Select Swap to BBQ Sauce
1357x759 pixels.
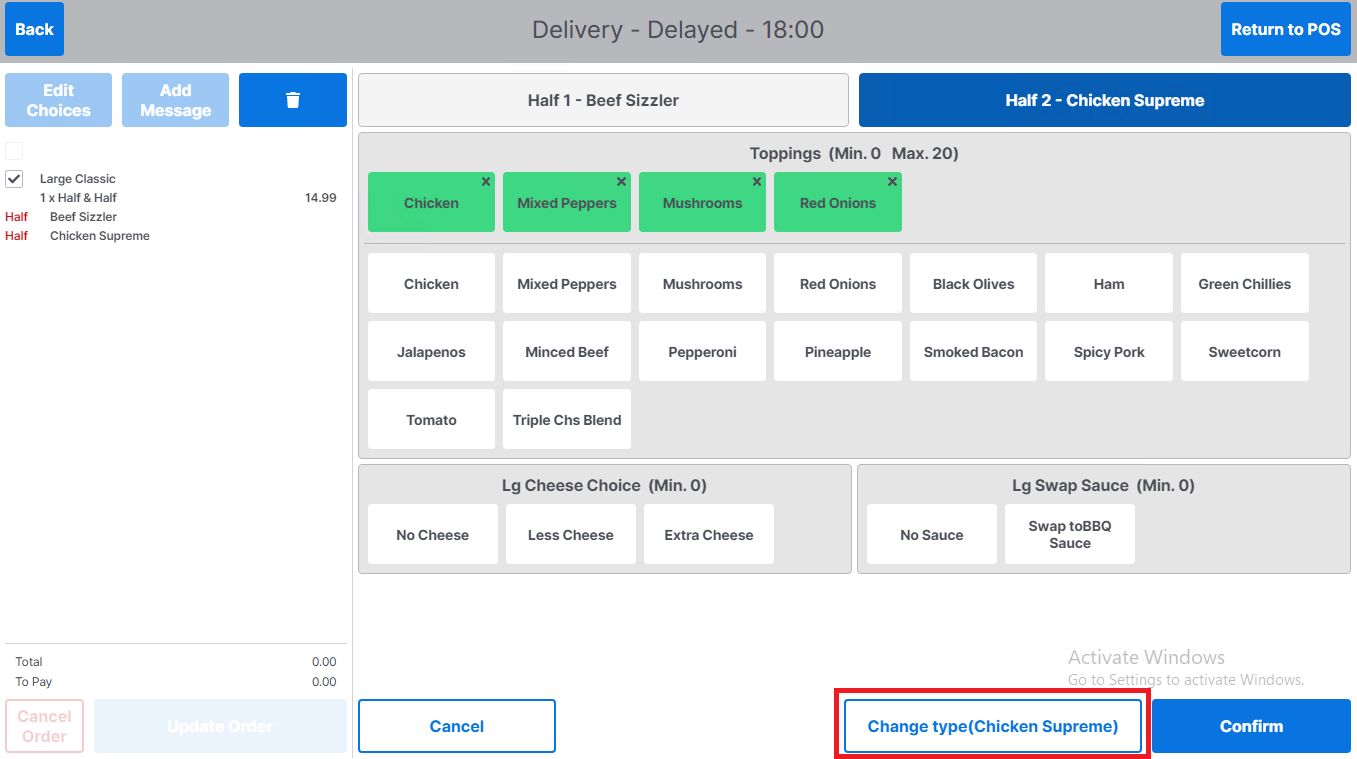1069,535
